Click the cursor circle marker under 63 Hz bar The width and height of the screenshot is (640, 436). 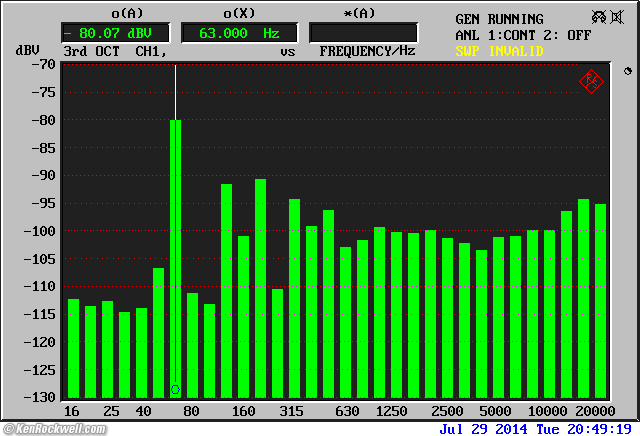coord(175,389)
